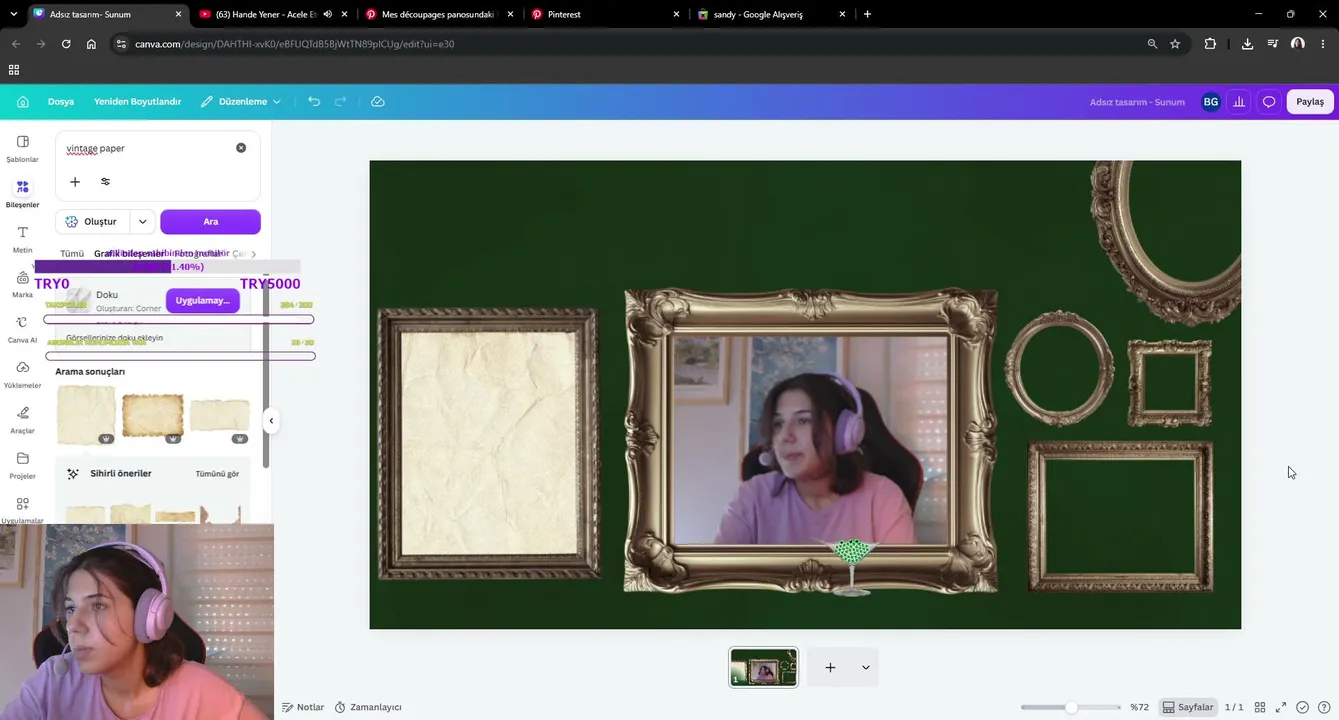
Task: Reload the page in the browser
Action: coord(66,44)
